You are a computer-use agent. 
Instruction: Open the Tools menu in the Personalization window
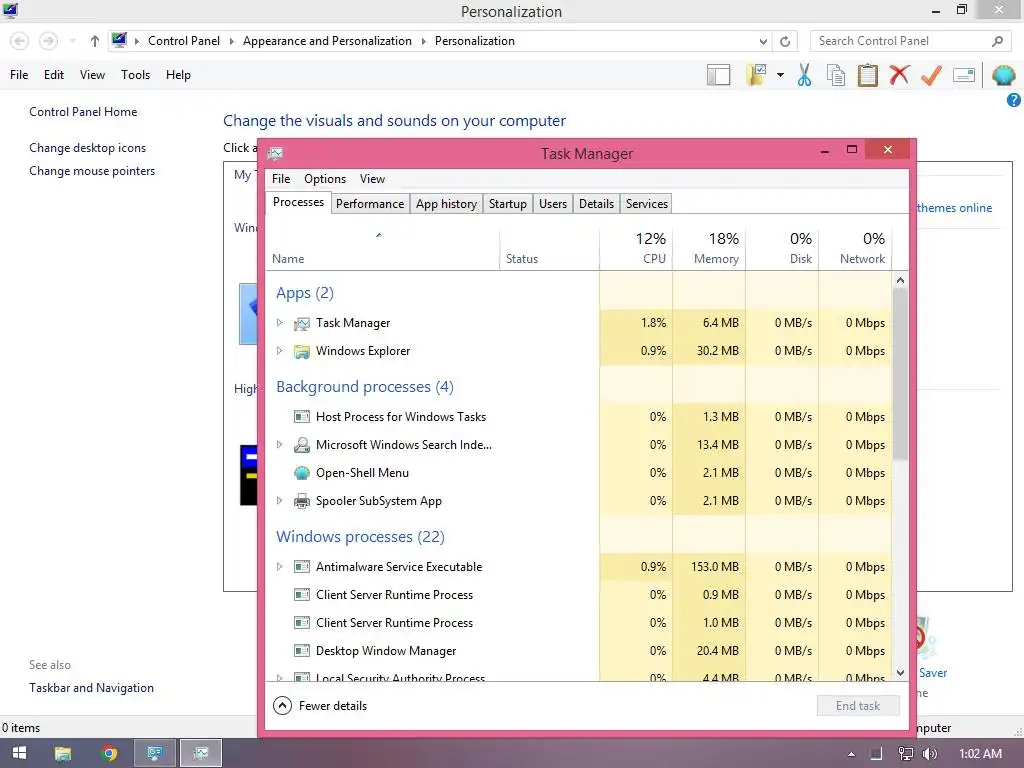135,75
